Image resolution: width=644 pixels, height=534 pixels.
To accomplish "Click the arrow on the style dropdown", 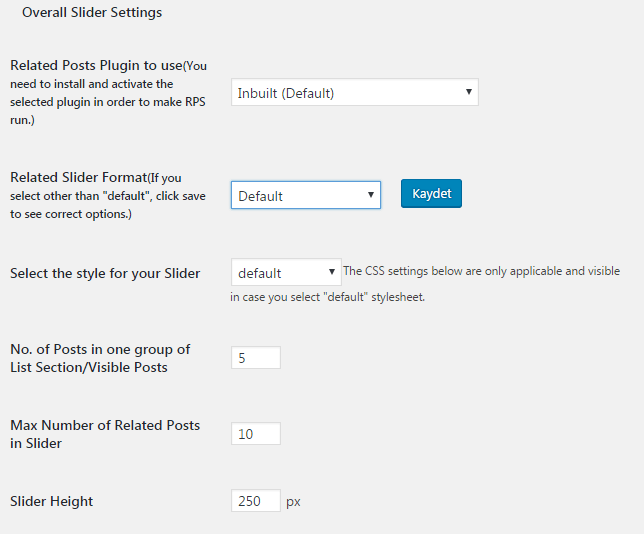I will pos(332,273).
